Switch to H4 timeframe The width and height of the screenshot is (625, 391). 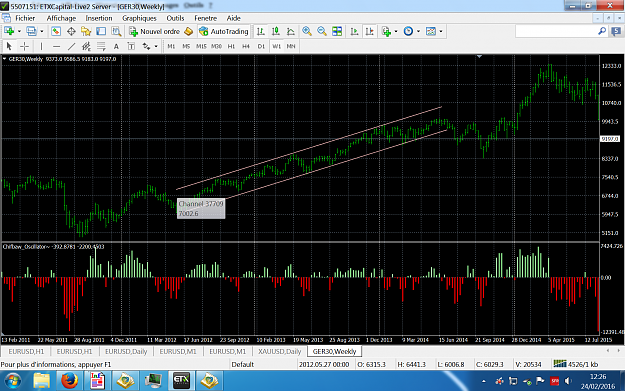[x=246, y=46]
